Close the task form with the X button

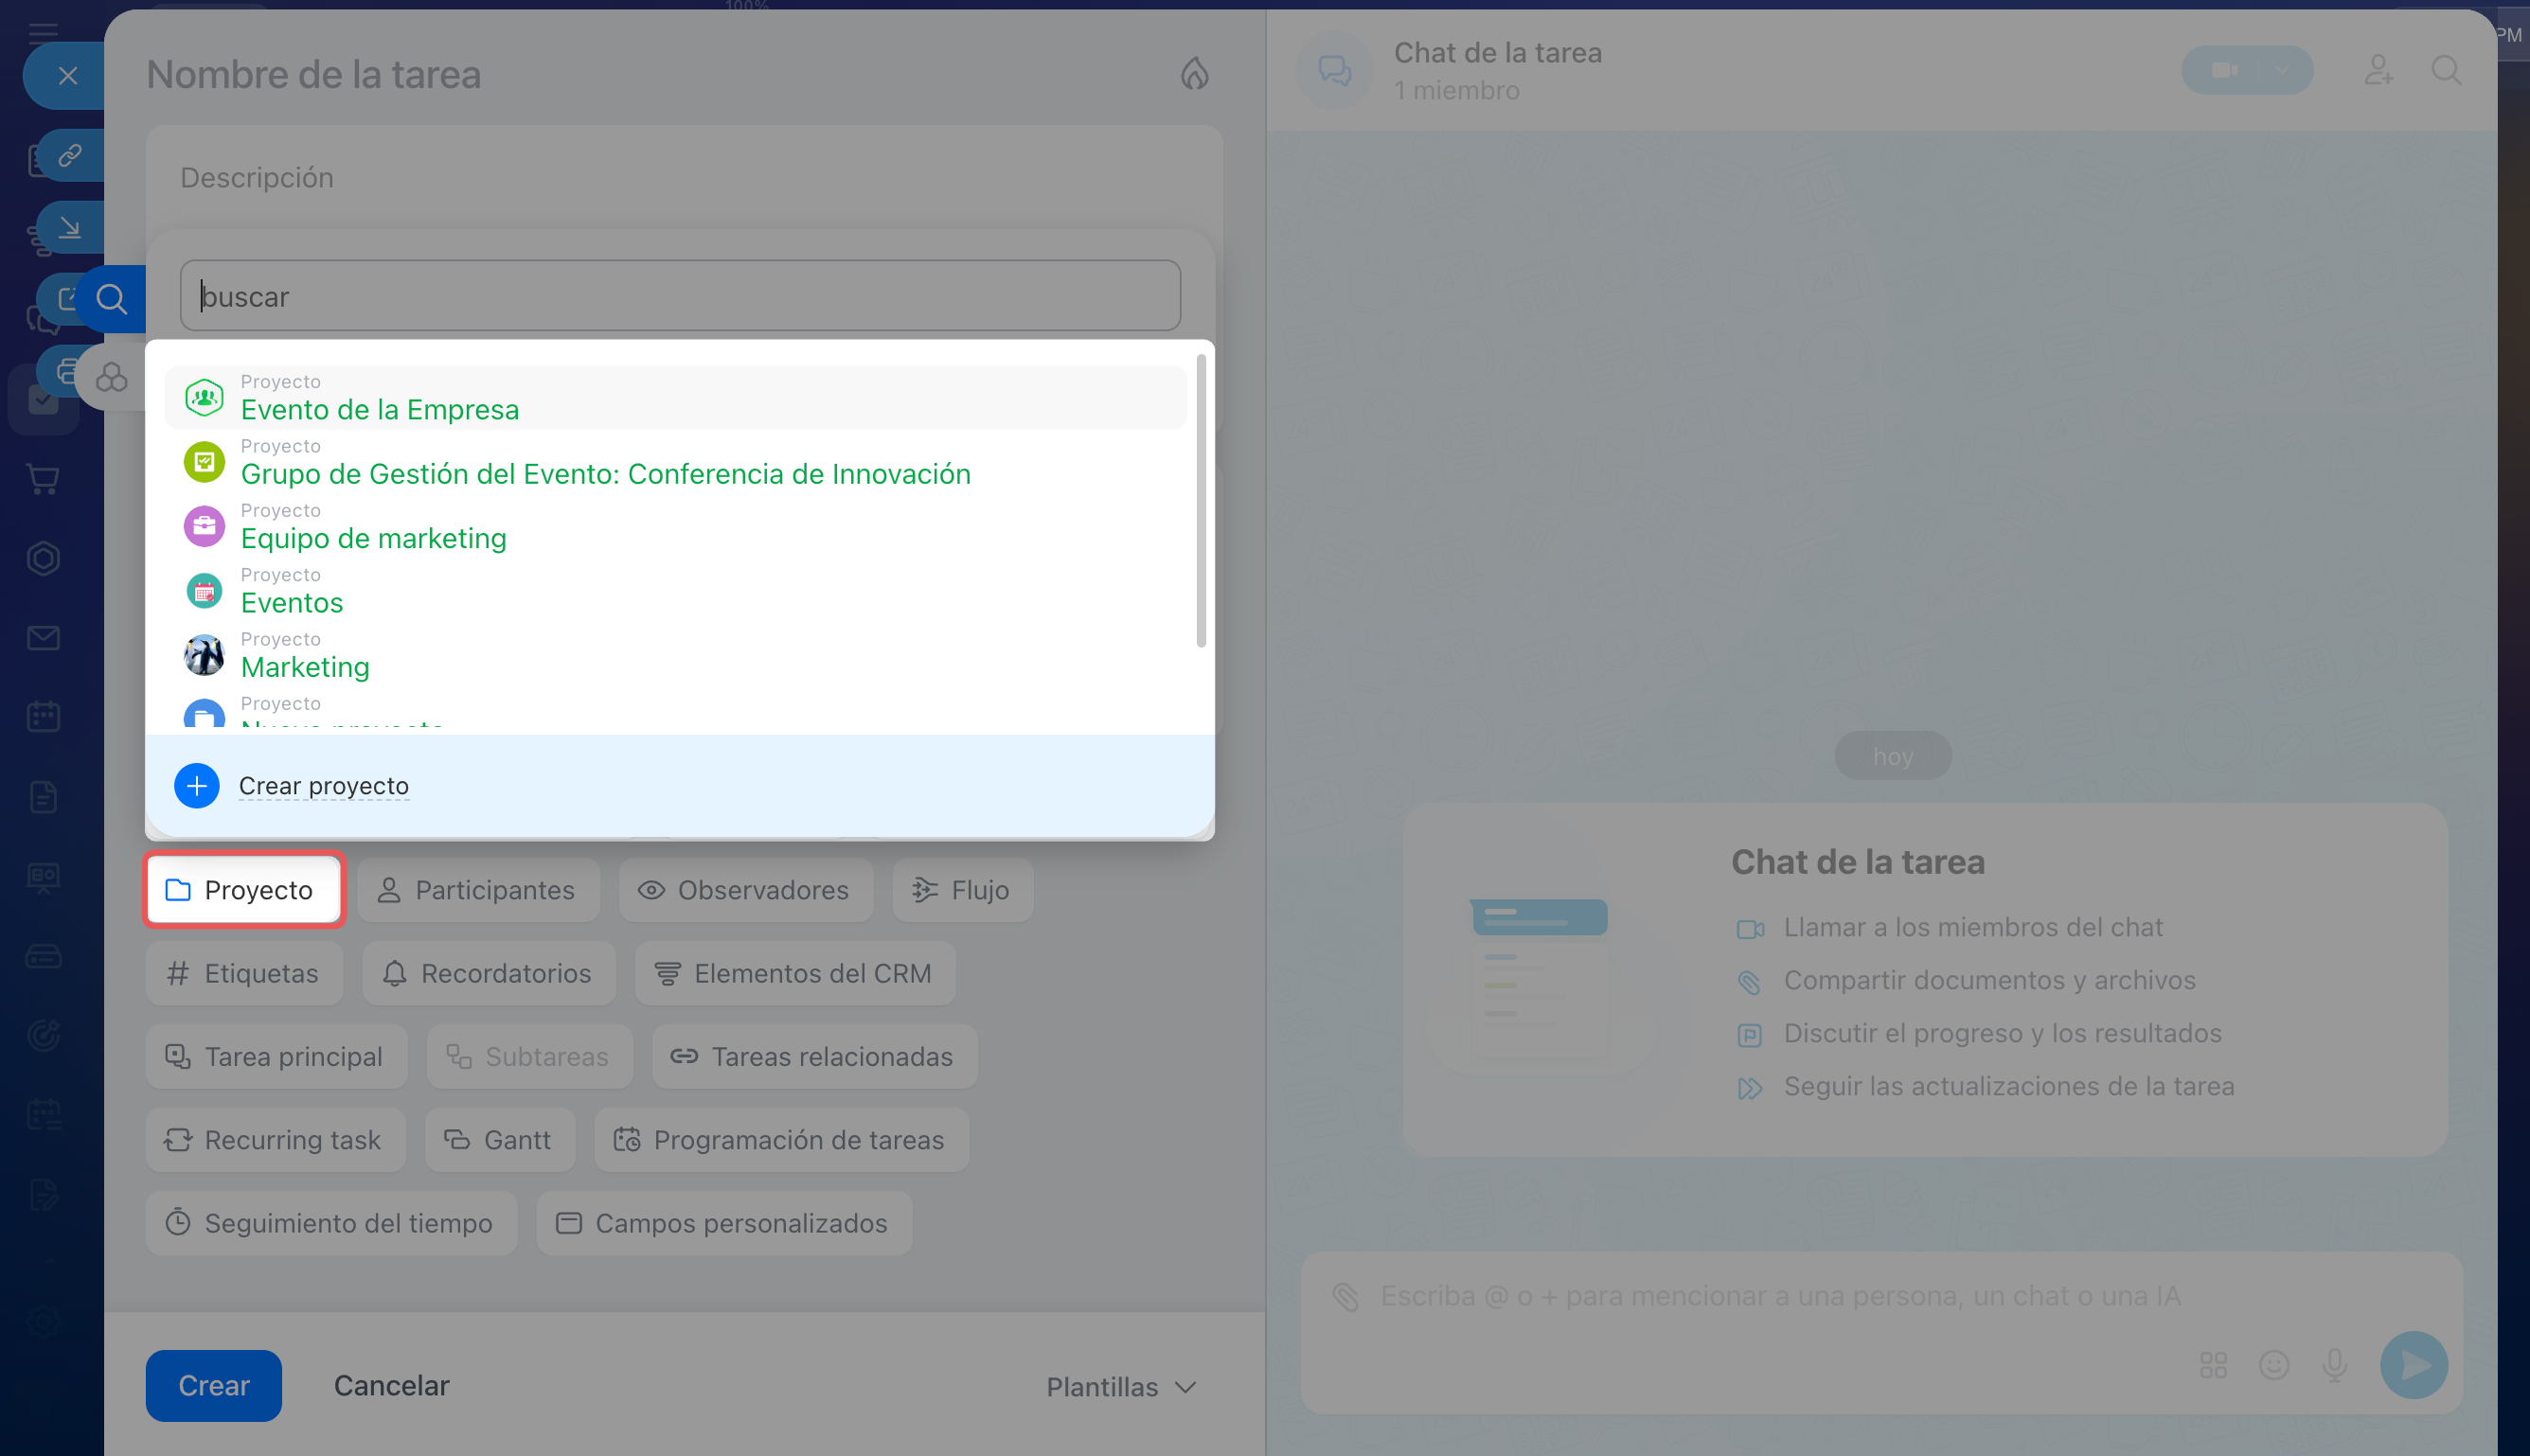coord(67,76)
